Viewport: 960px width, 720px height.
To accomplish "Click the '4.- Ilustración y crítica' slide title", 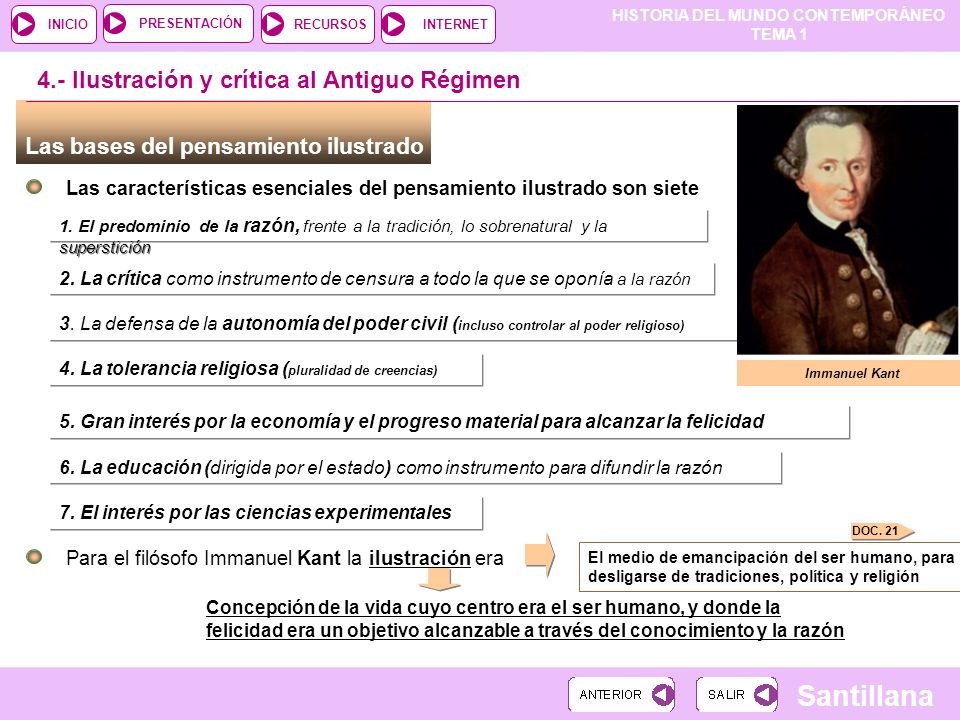I will pos(279,80).
